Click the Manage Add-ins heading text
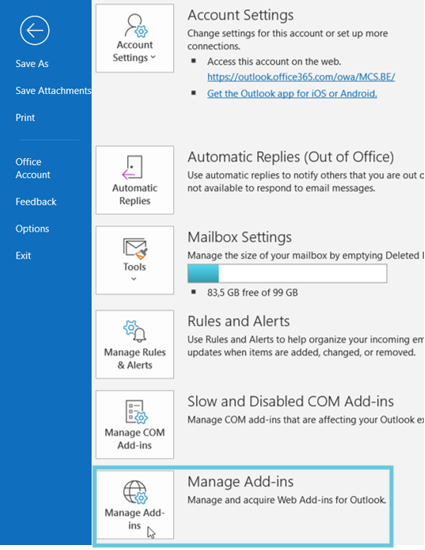This screenshot has height=550, width=425. (x=241, y=482)
